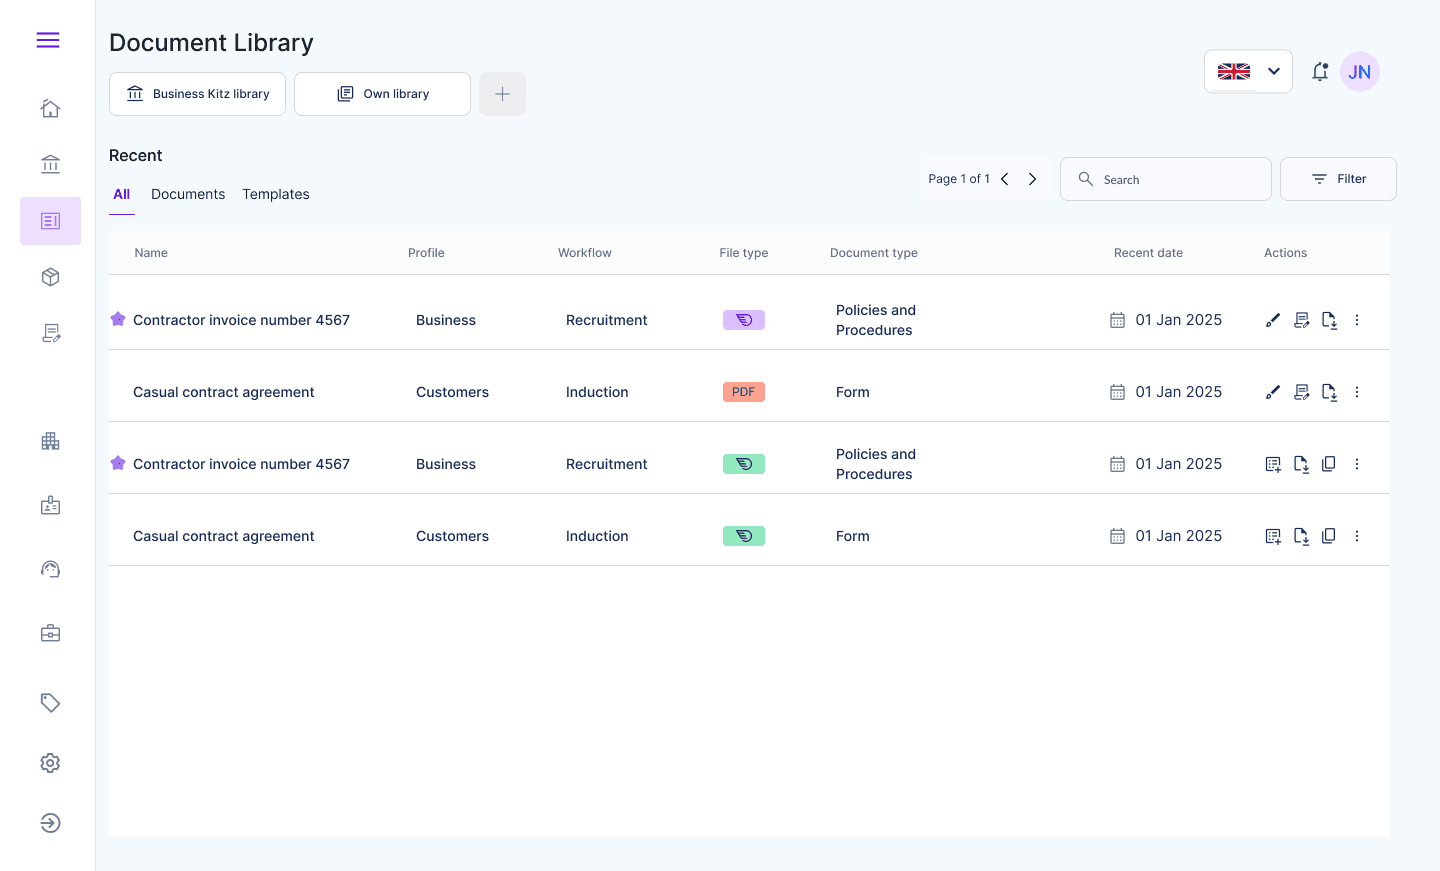Open more options for green-badge Casual contract row
The image size is (1440, 871).
(1357, 536)
